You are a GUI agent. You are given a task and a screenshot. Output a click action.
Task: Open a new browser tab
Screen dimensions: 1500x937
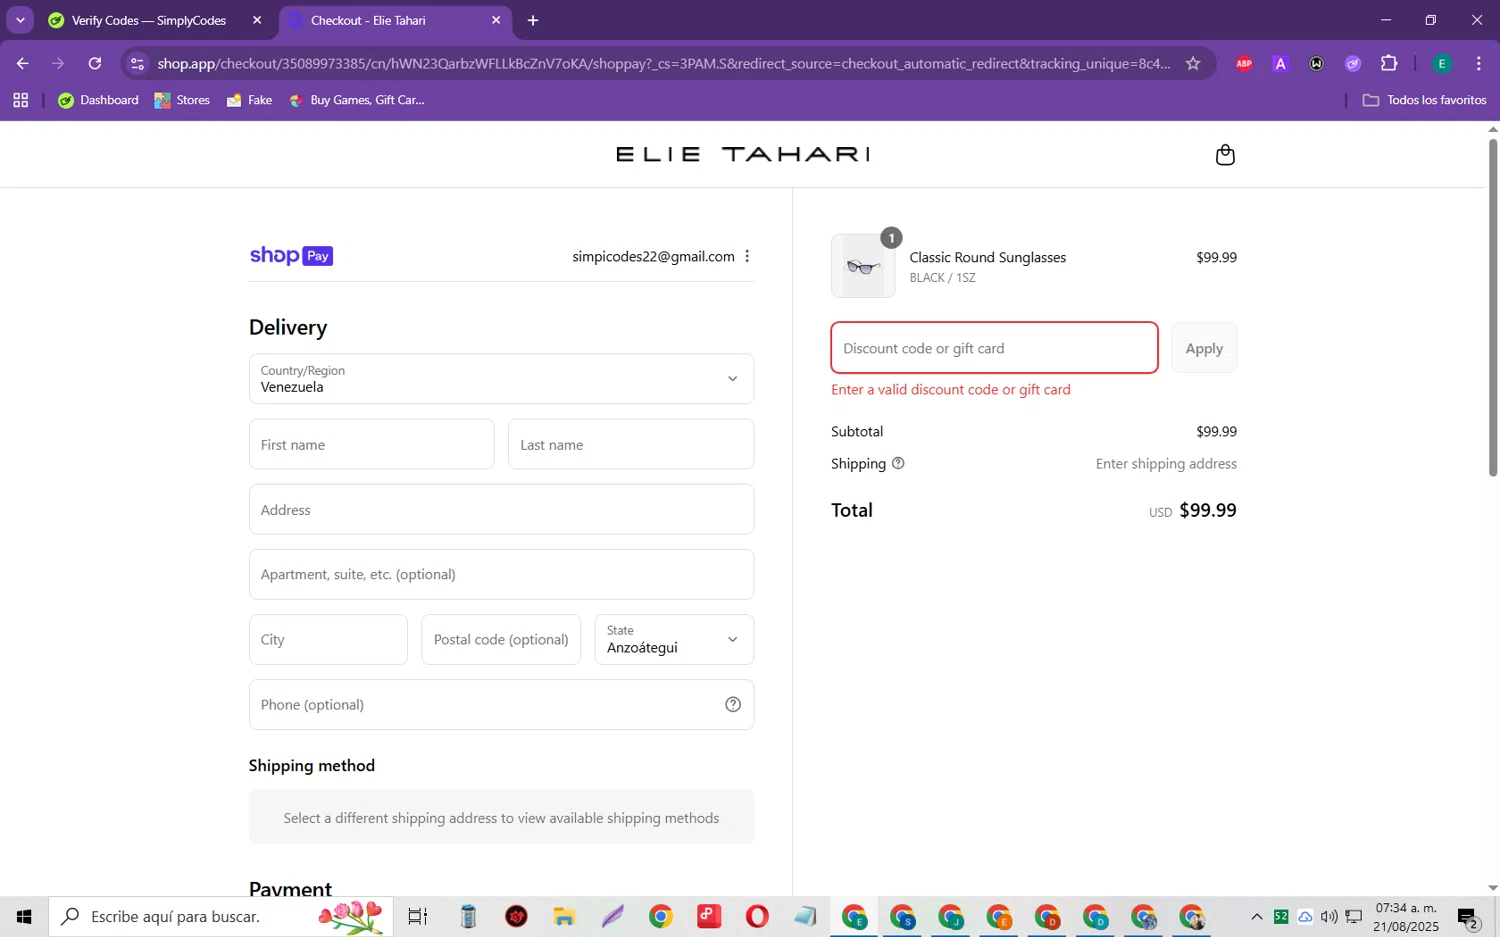(533, 20)
